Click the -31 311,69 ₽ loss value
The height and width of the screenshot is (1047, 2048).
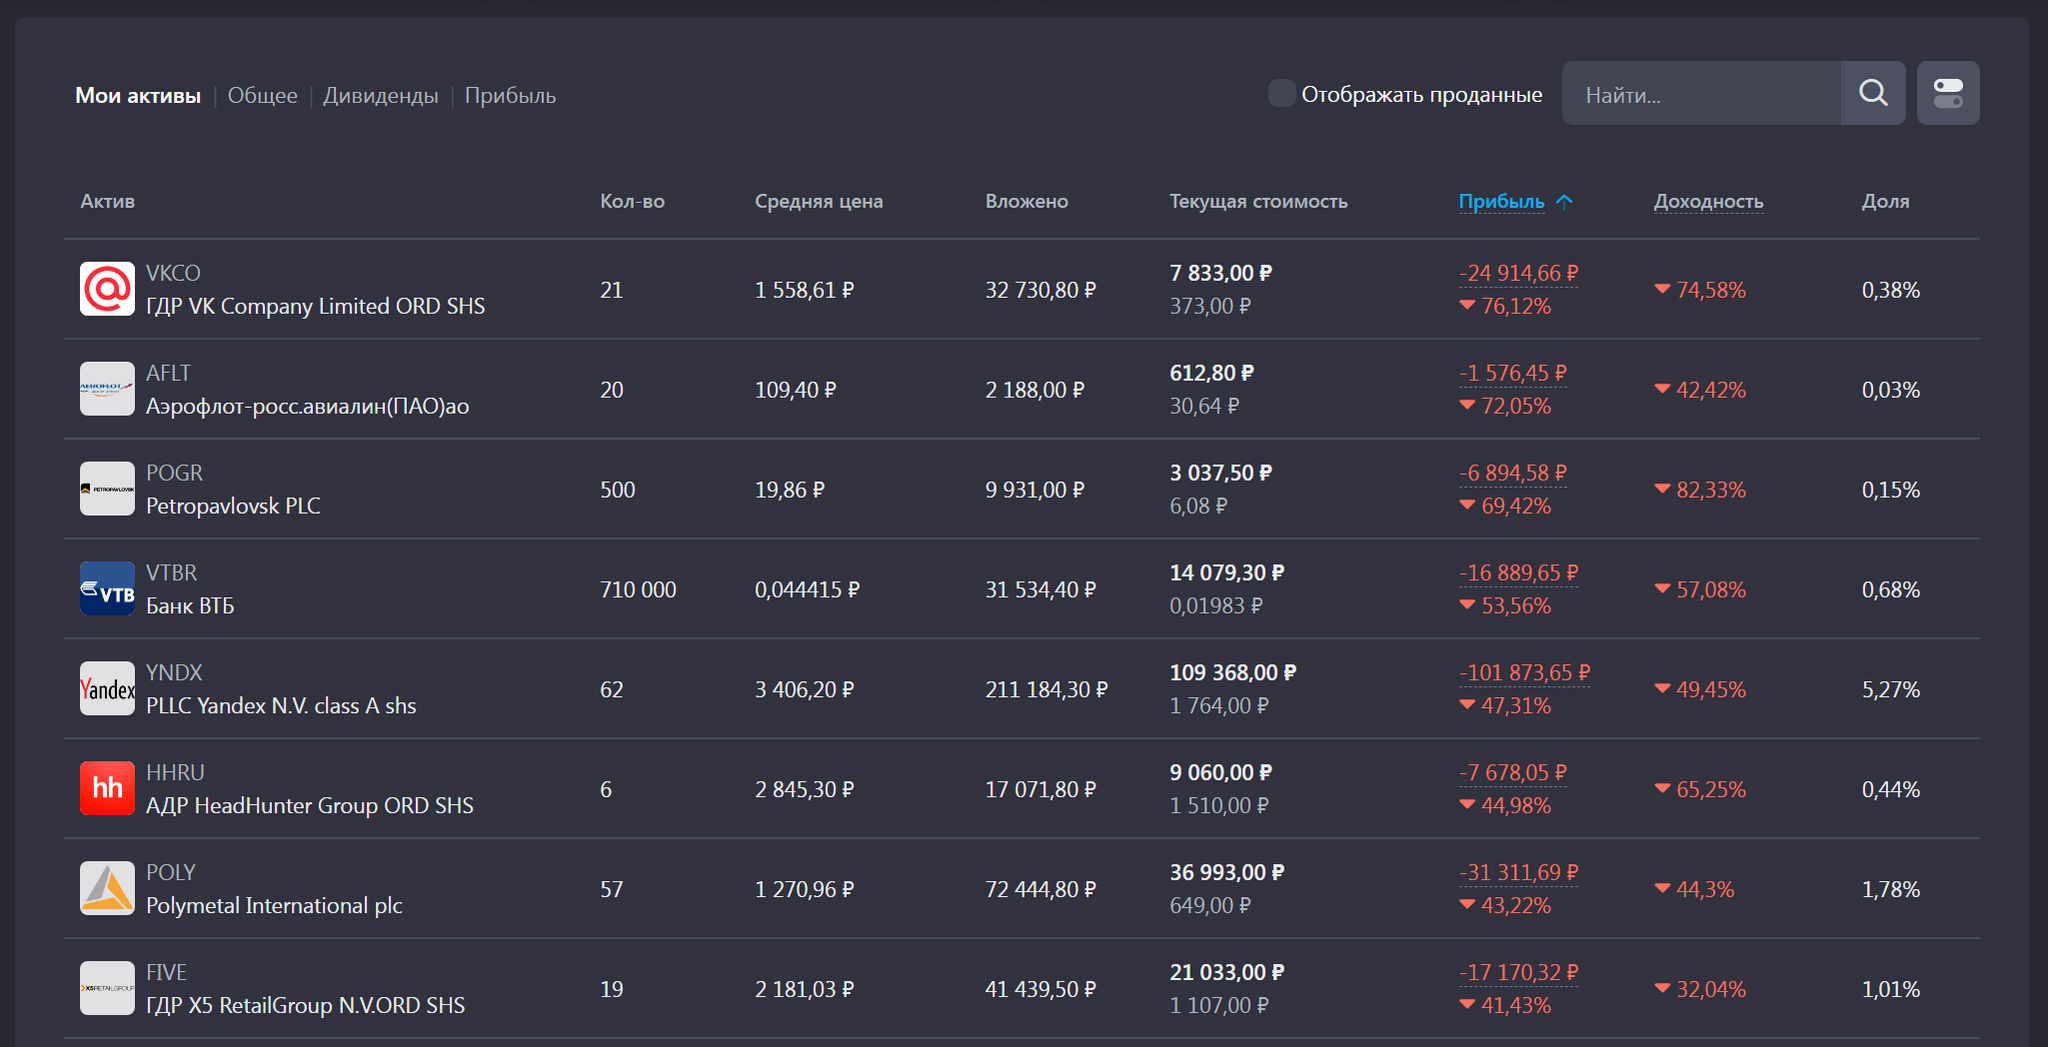pos(1518,873)
